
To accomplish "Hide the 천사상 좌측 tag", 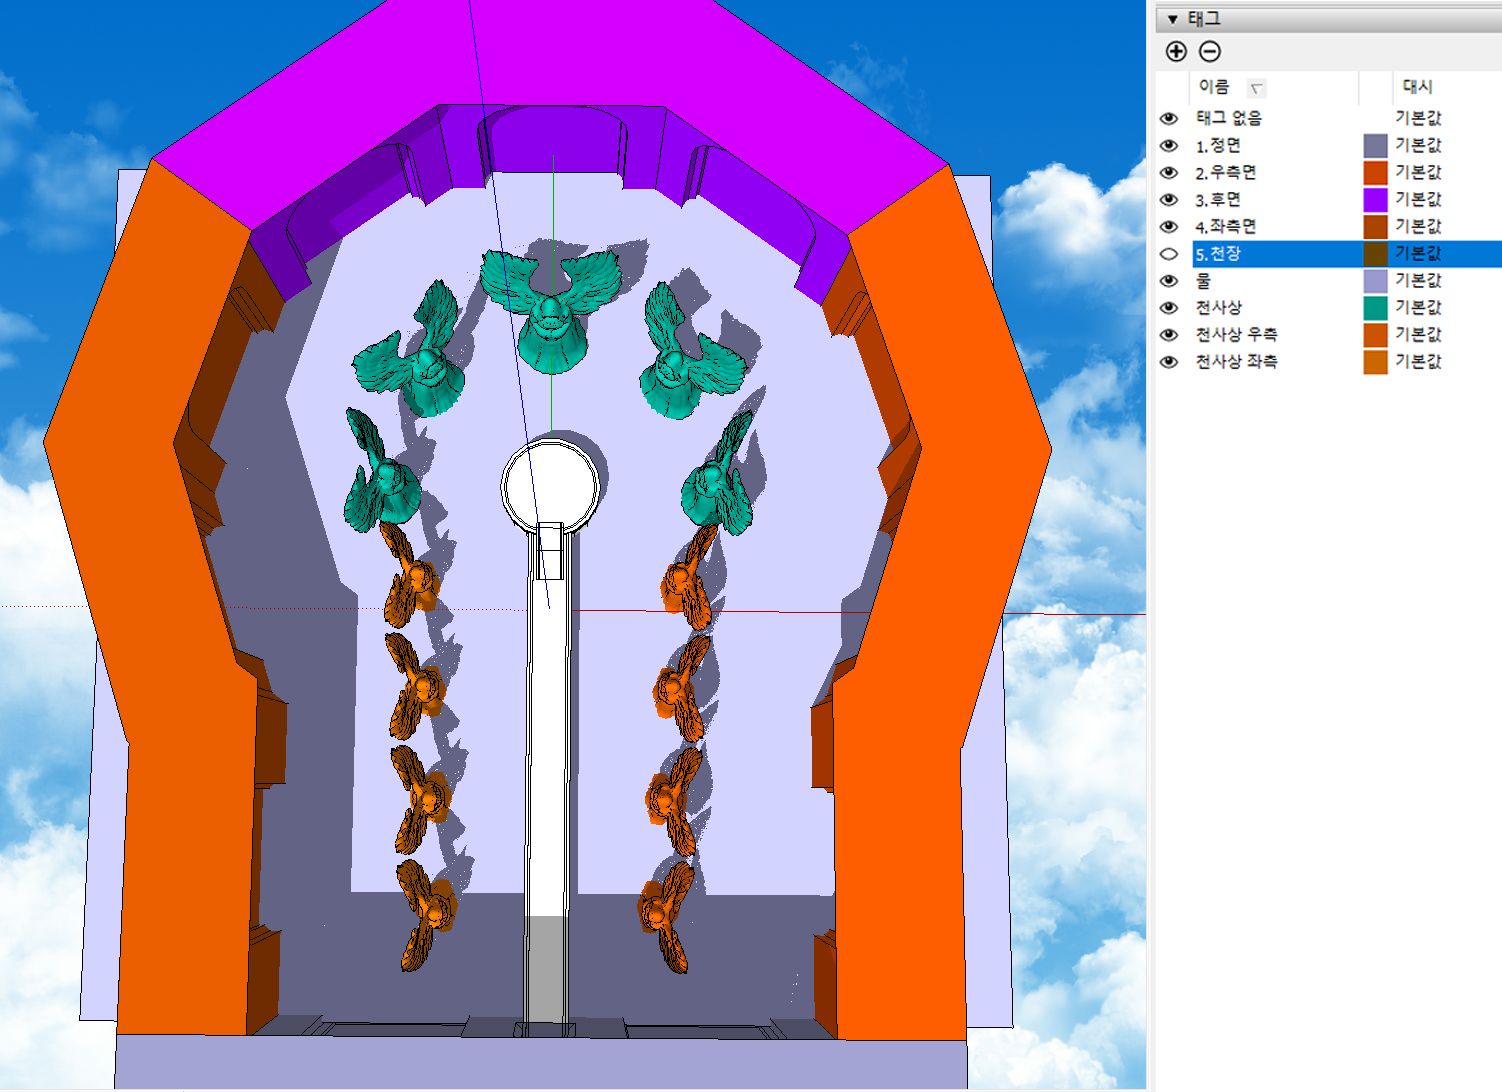I will [1168, 362].
